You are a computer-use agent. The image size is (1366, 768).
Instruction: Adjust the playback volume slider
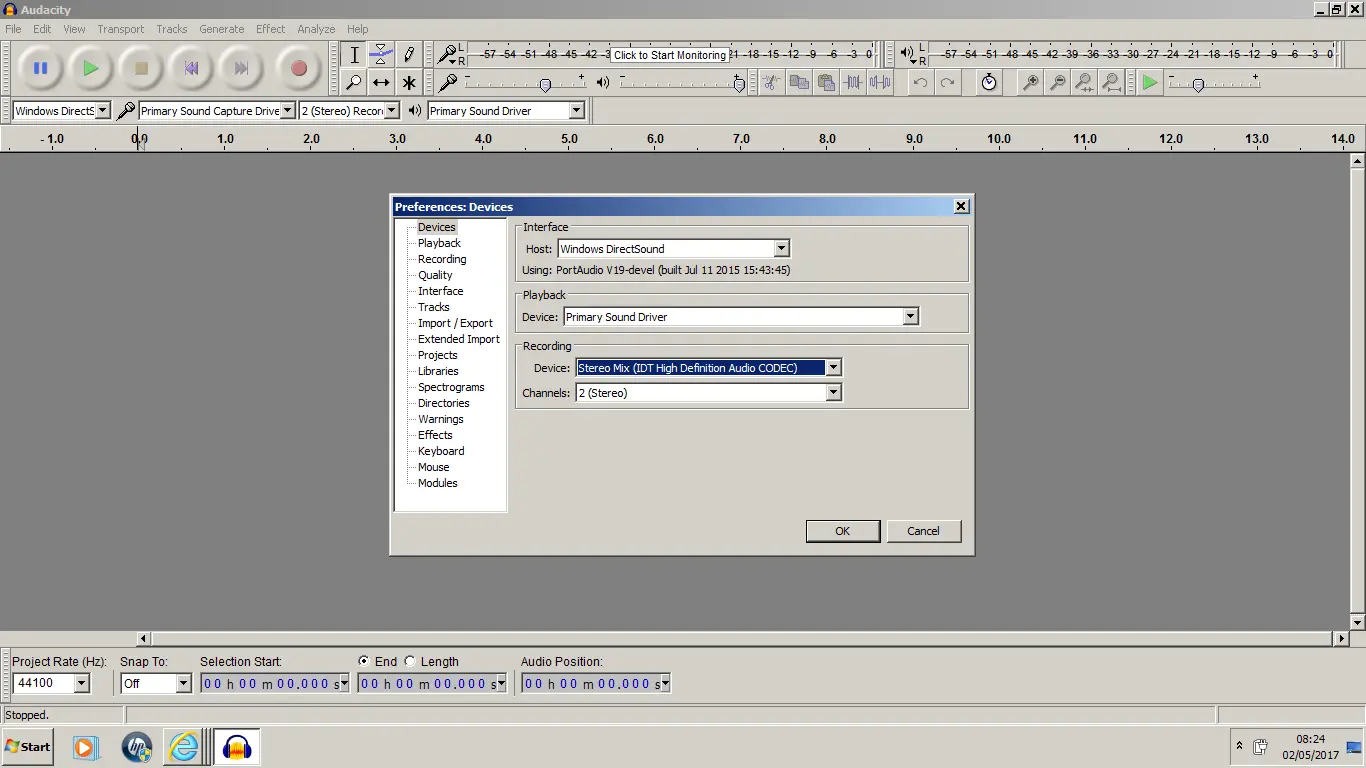coord(739,84)
